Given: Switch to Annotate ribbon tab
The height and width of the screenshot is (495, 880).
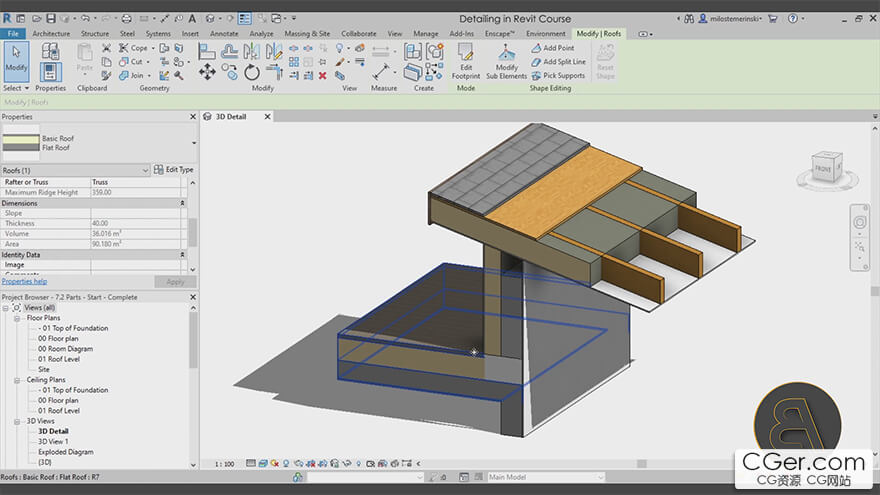Looking at the screenshot, I should click(x=224, y=34).
